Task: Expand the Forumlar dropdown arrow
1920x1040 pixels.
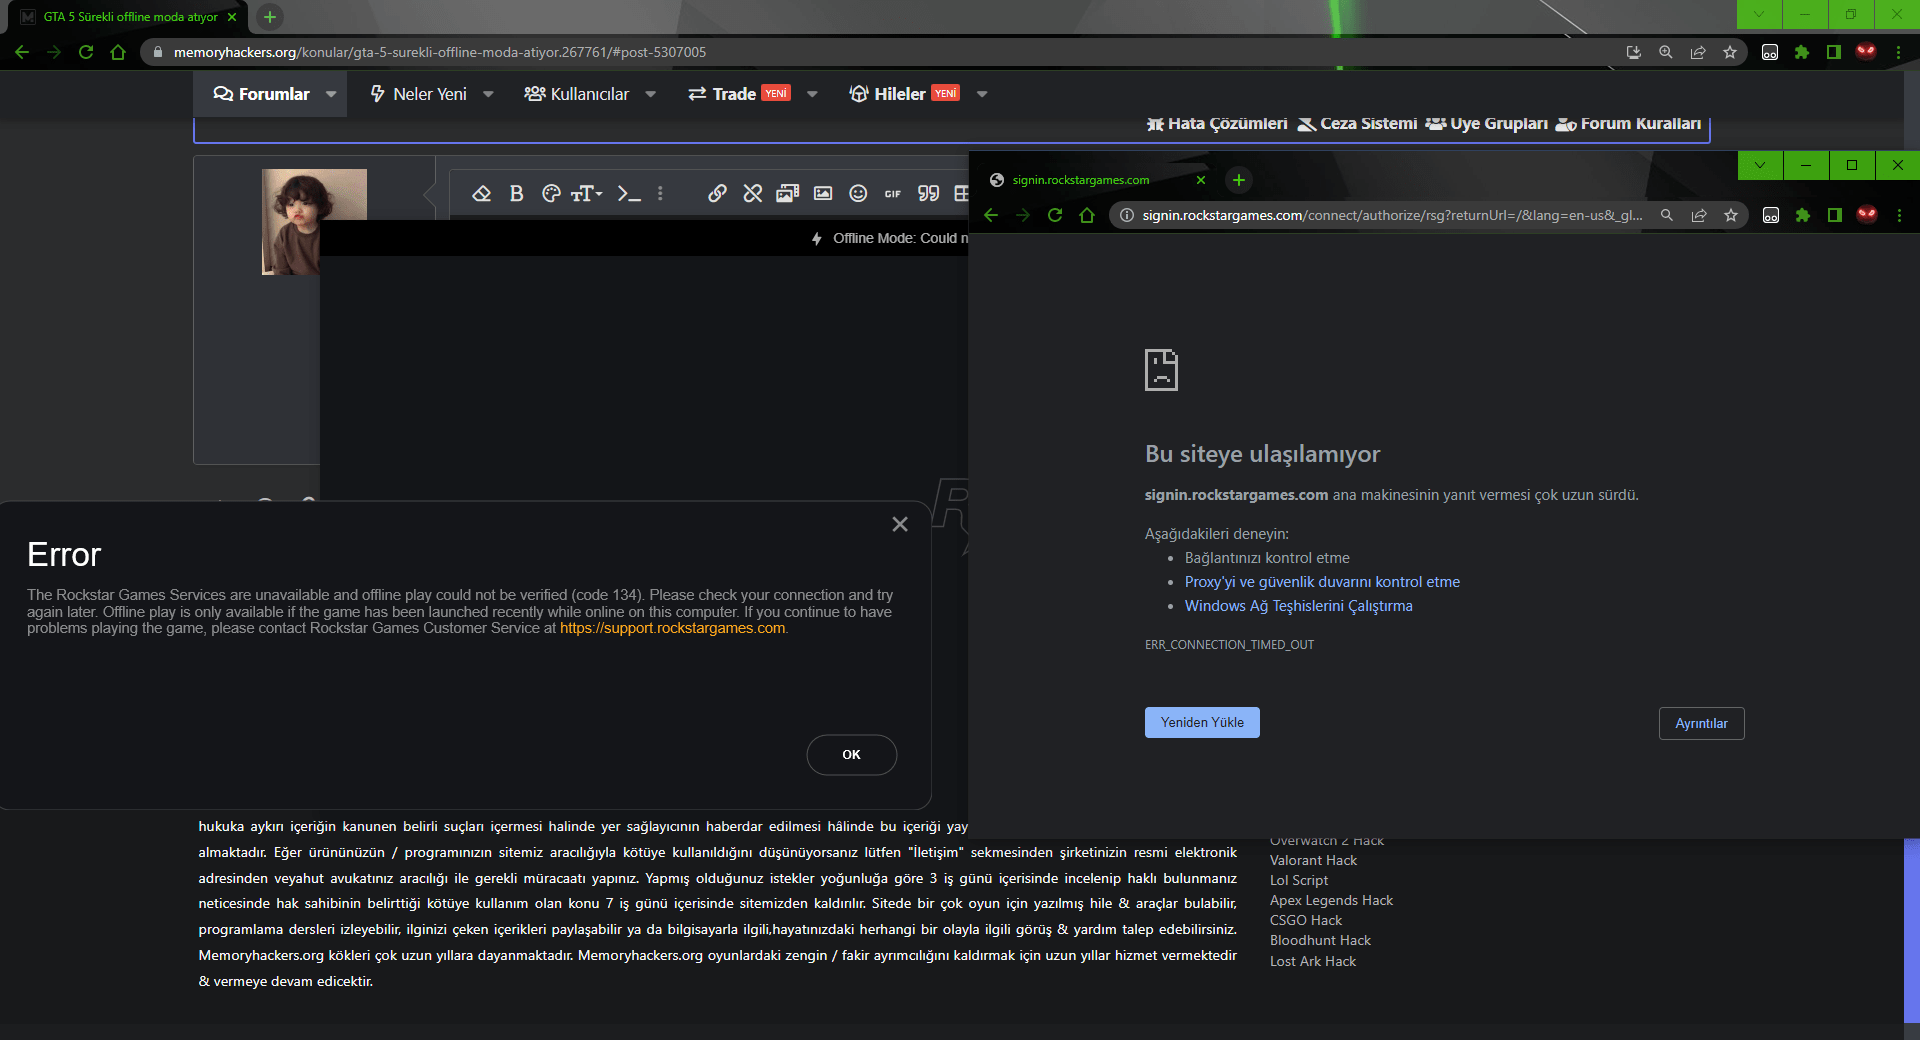Action: [x=331, y=94]
